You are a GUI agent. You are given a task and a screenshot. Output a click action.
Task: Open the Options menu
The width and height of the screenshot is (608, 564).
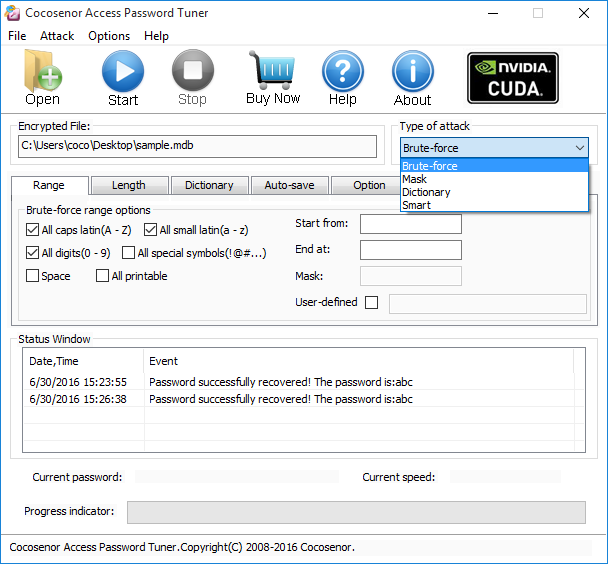coord(109,36)
